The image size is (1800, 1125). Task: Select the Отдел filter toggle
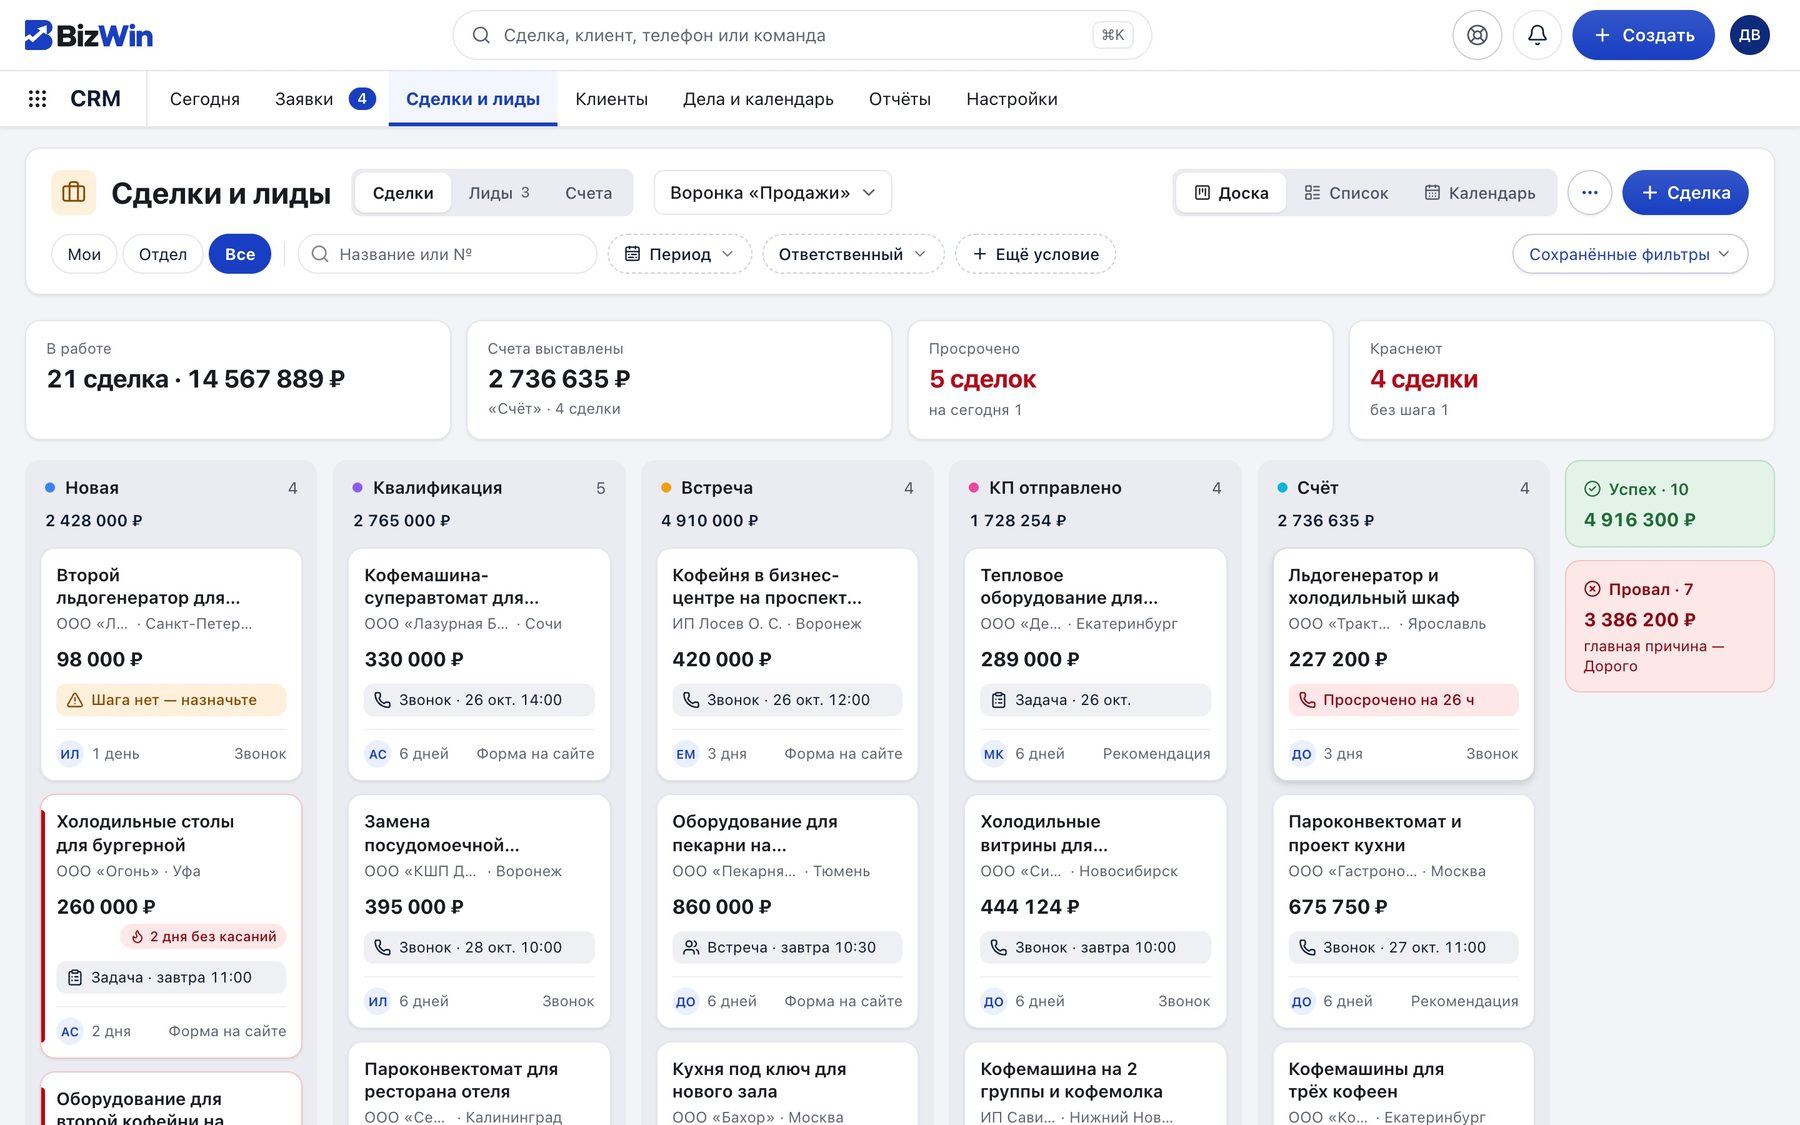[x=163, y=254]
